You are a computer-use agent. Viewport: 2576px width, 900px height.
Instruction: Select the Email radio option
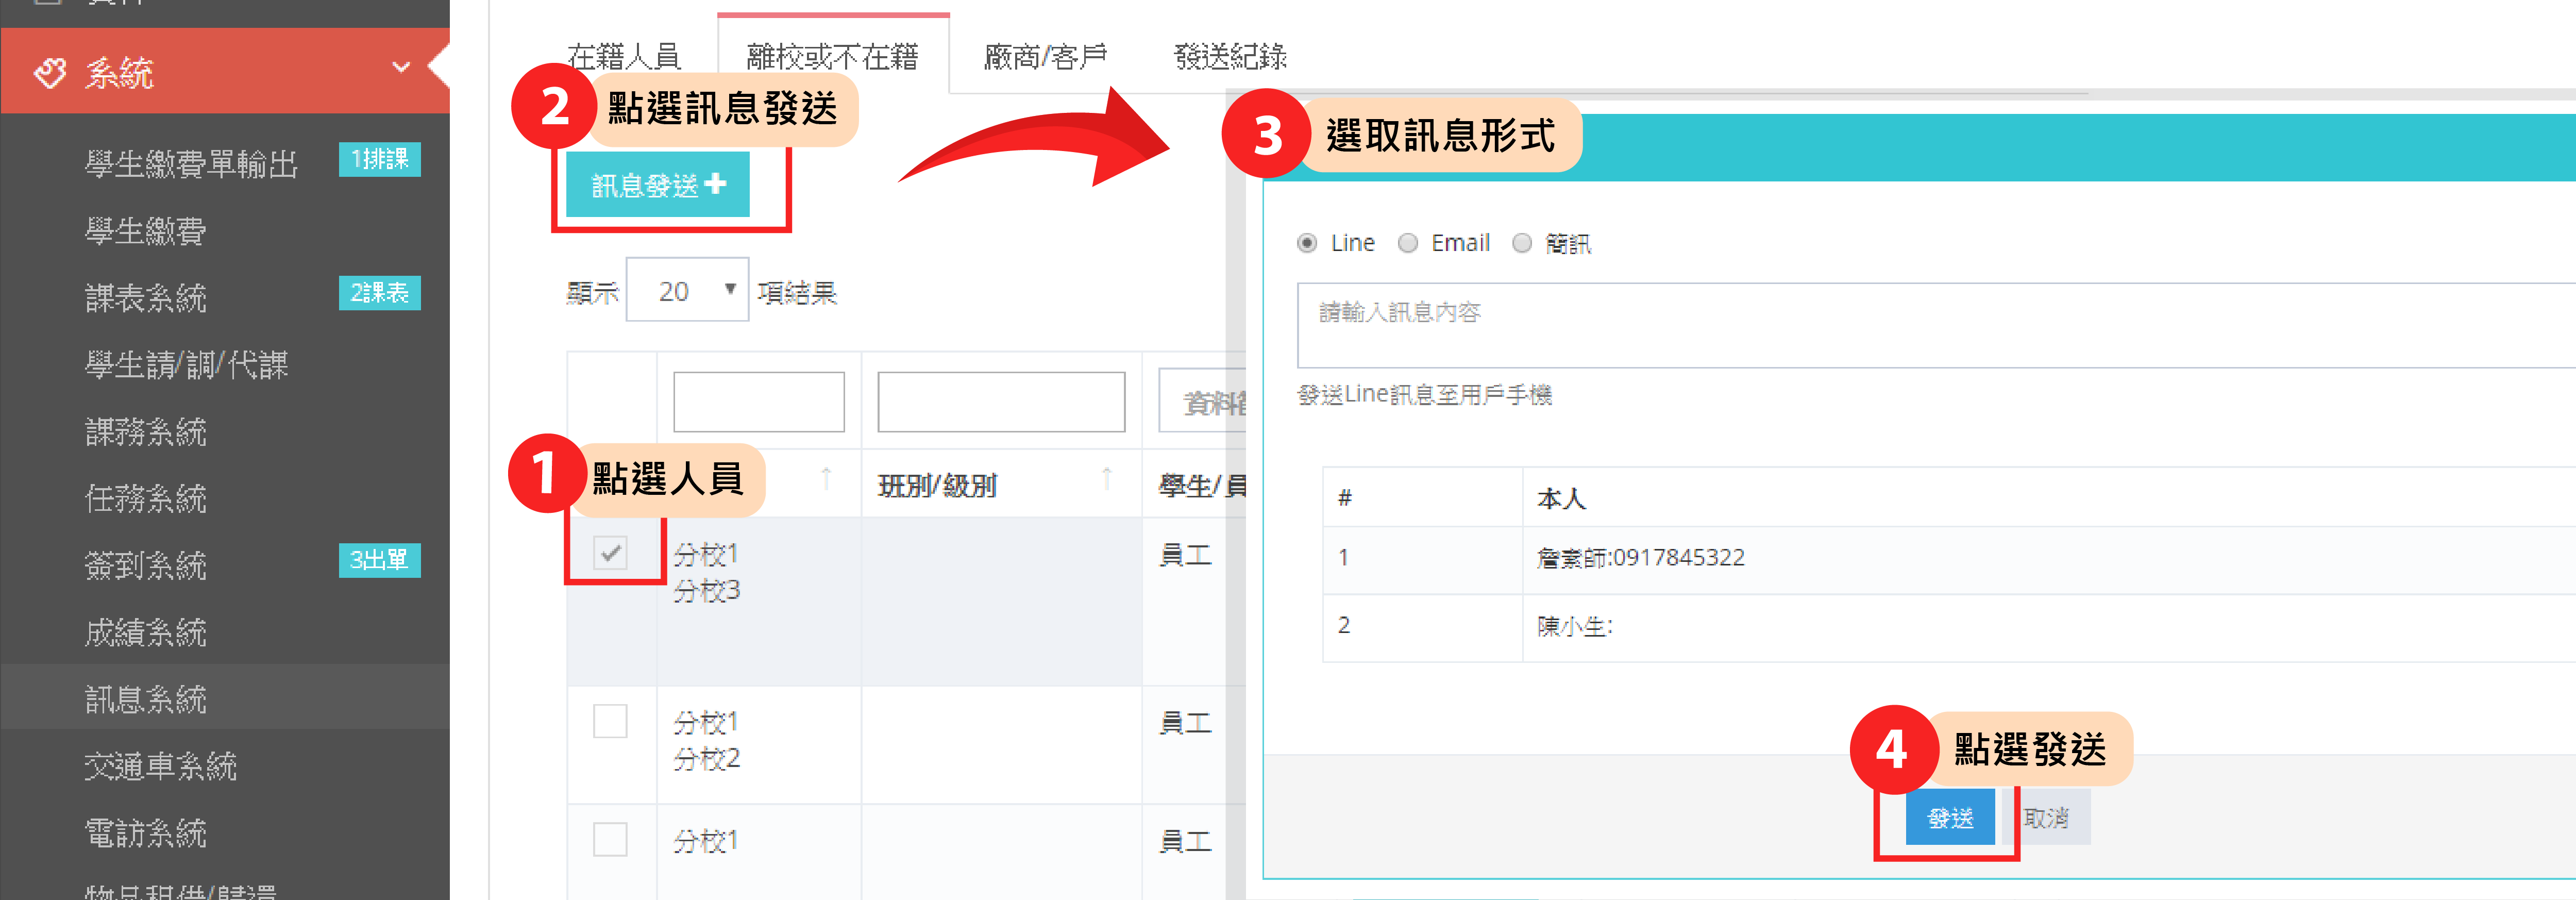(x=1408, y=243)
